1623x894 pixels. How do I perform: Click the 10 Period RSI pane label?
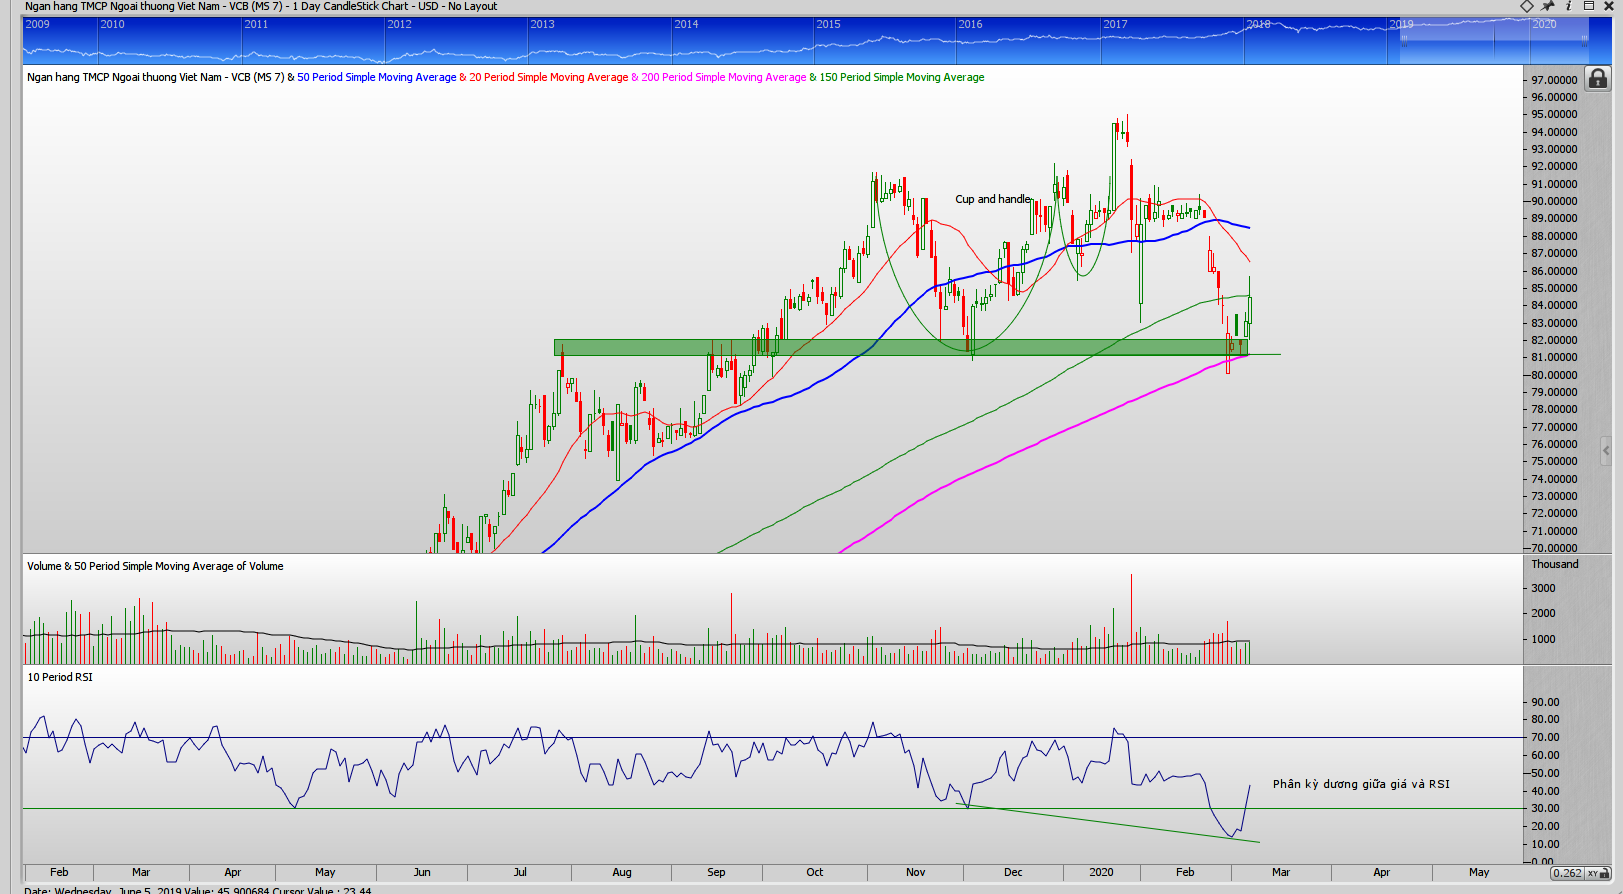click(x=60, y=677)
